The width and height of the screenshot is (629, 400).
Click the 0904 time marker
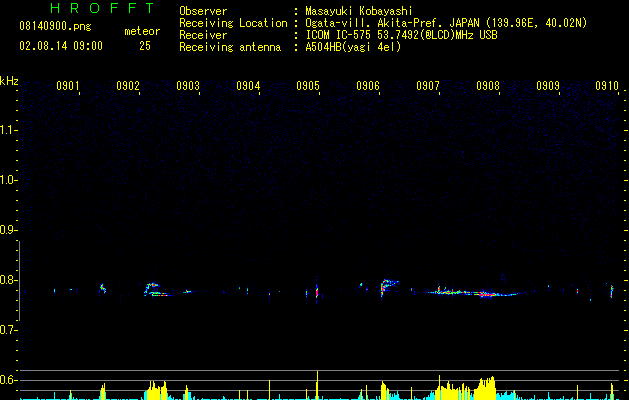pos(248,86)
